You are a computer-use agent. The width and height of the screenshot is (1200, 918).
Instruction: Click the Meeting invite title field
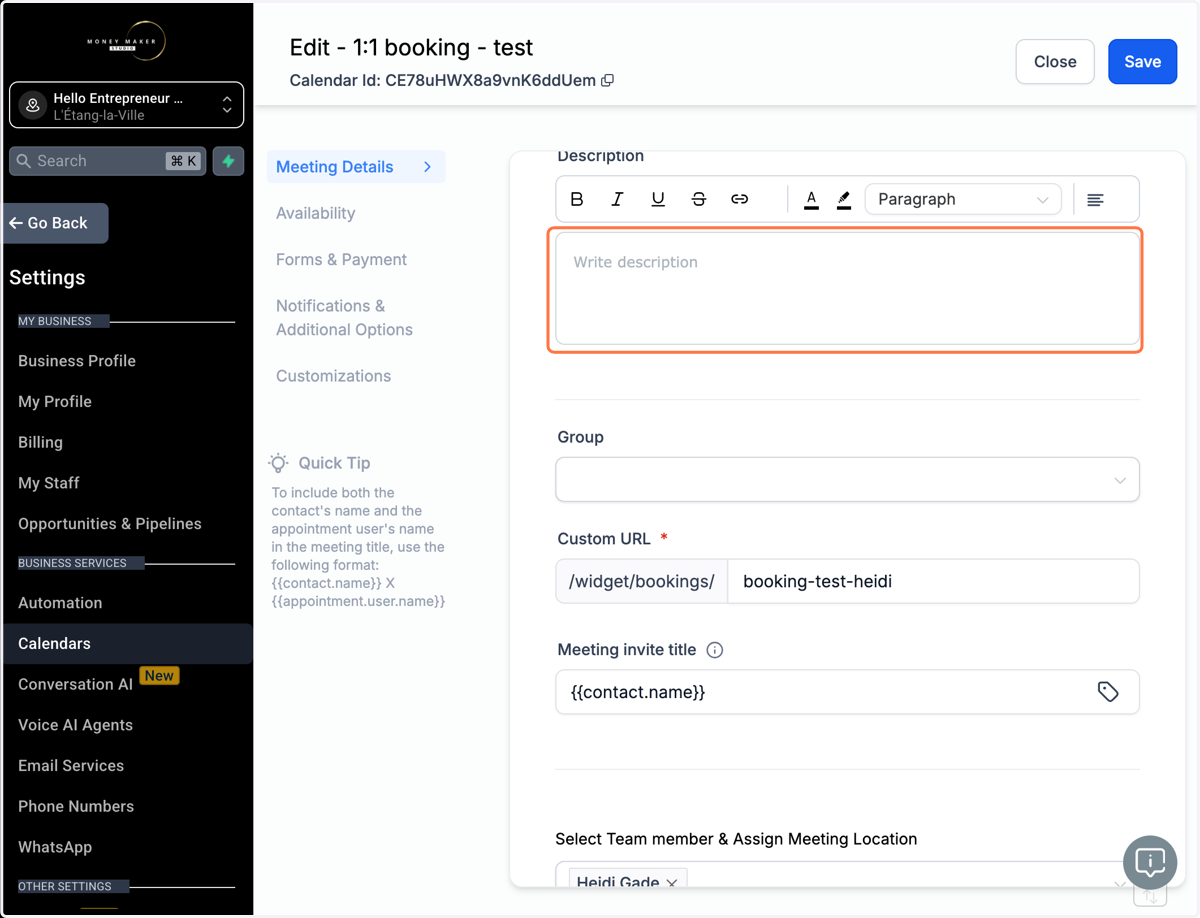coord(847,692)
